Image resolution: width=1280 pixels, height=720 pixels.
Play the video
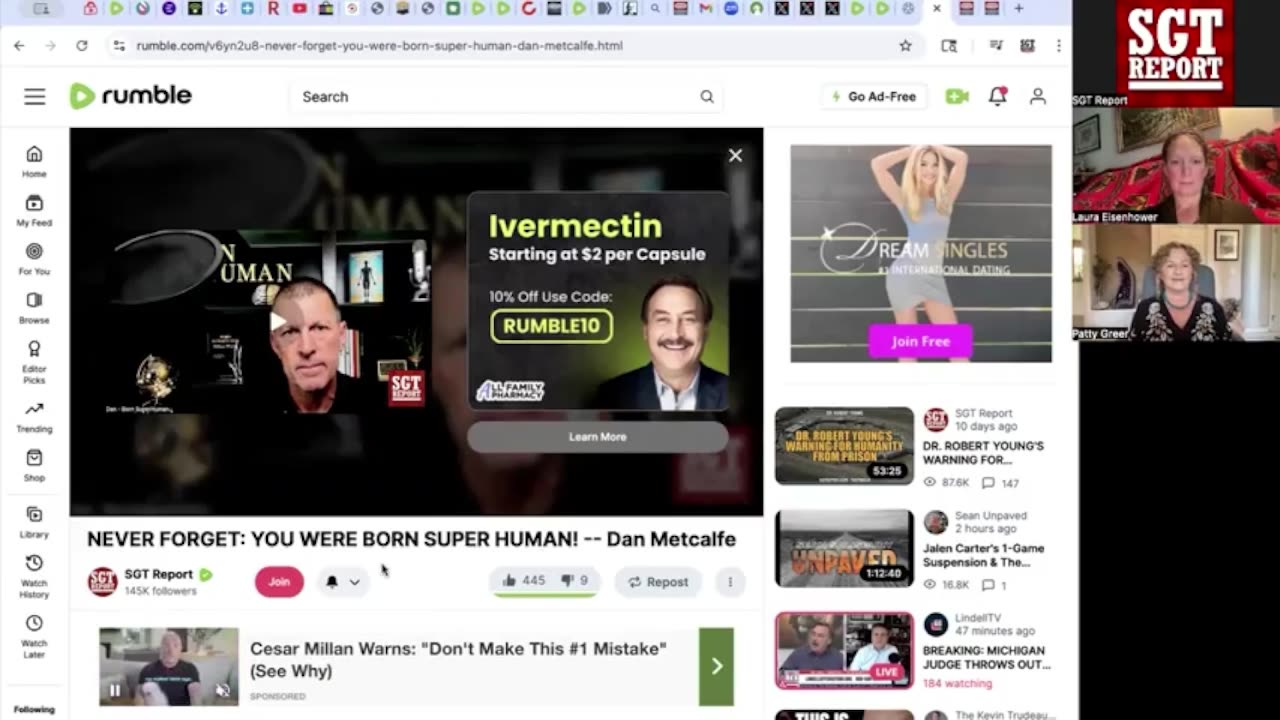279,321
